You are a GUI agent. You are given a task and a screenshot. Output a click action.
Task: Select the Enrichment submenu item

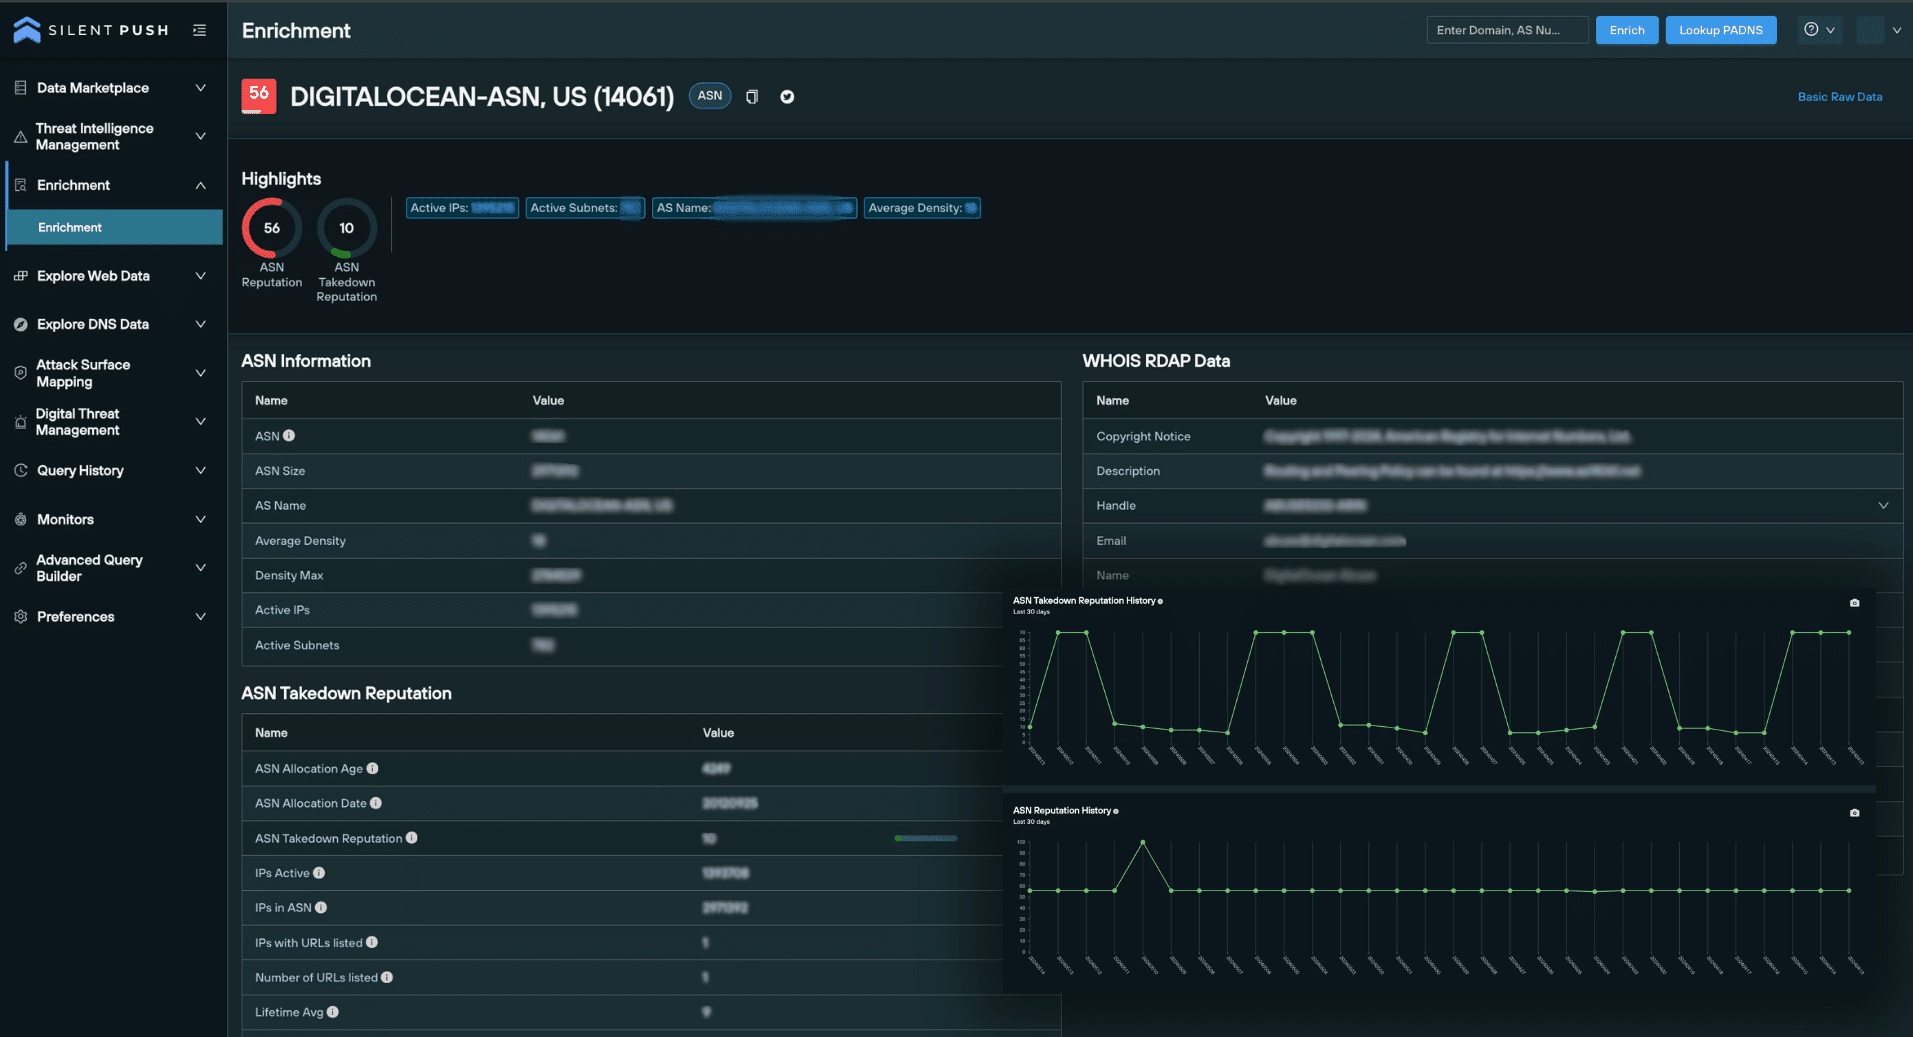point(115,227)
